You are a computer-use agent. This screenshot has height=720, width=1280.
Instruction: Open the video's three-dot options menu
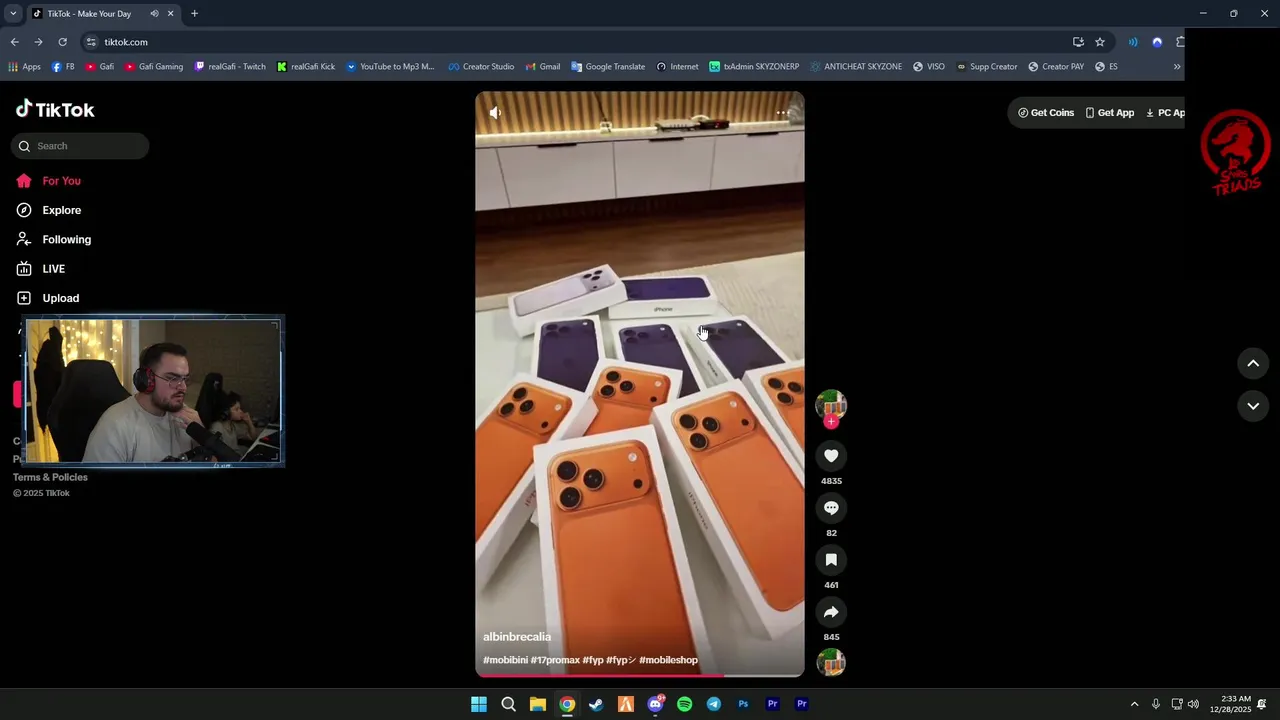(x=783, y=113)
